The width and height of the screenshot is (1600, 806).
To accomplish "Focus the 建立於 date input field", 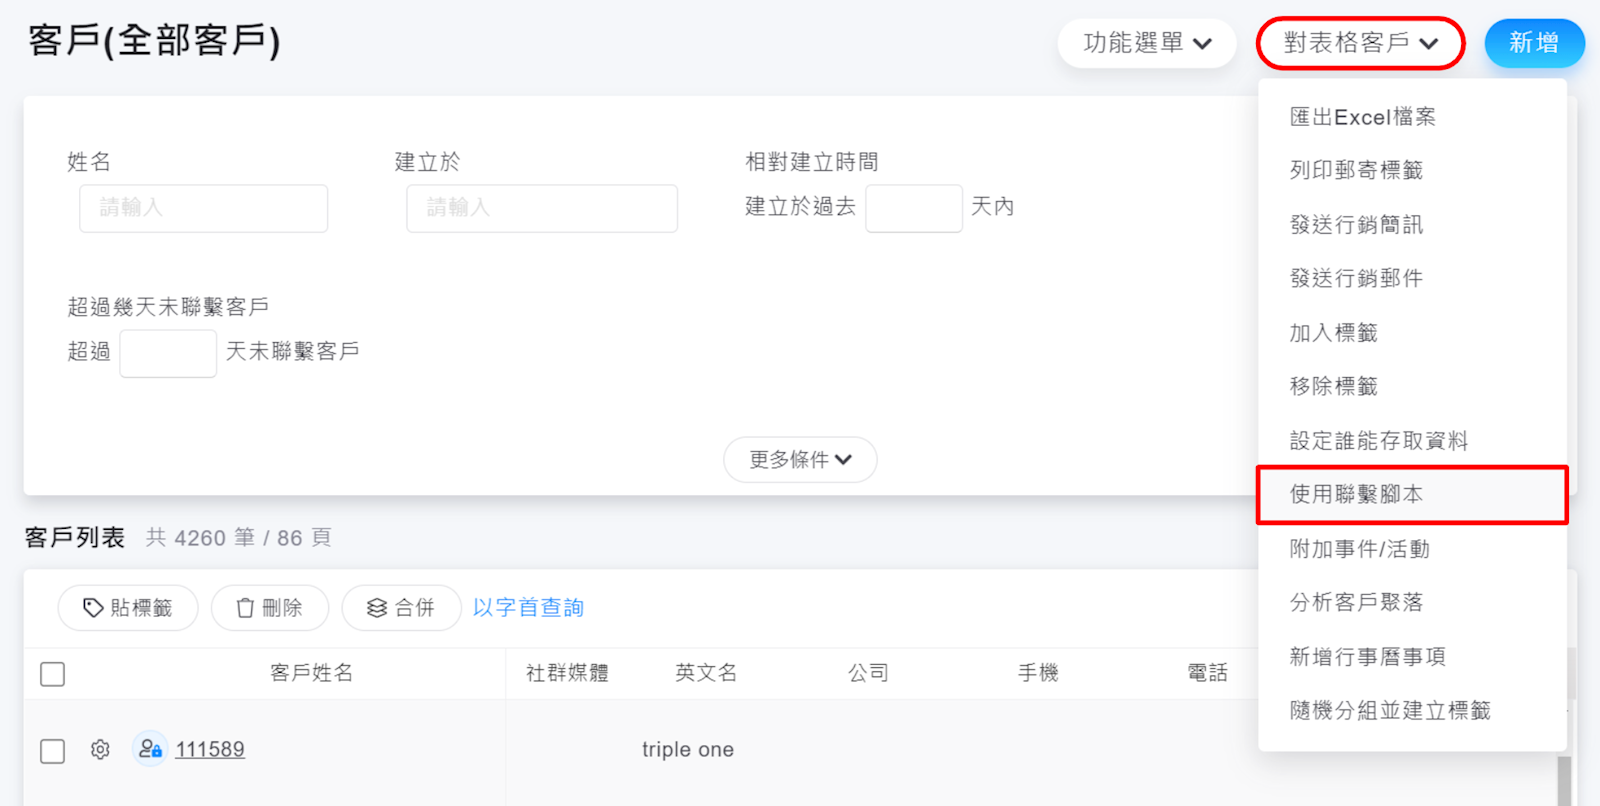I will (x=542, y=208).
